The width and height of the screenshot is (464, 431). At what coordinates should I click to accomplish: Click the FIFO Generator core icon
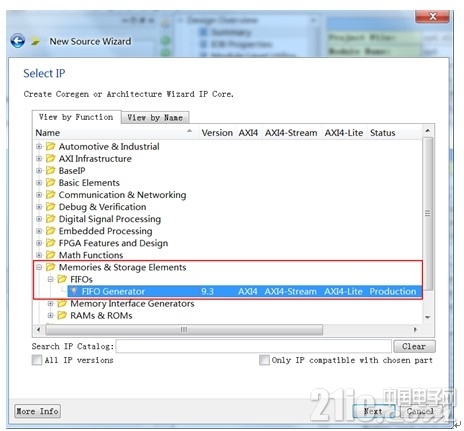click(74, 291)
